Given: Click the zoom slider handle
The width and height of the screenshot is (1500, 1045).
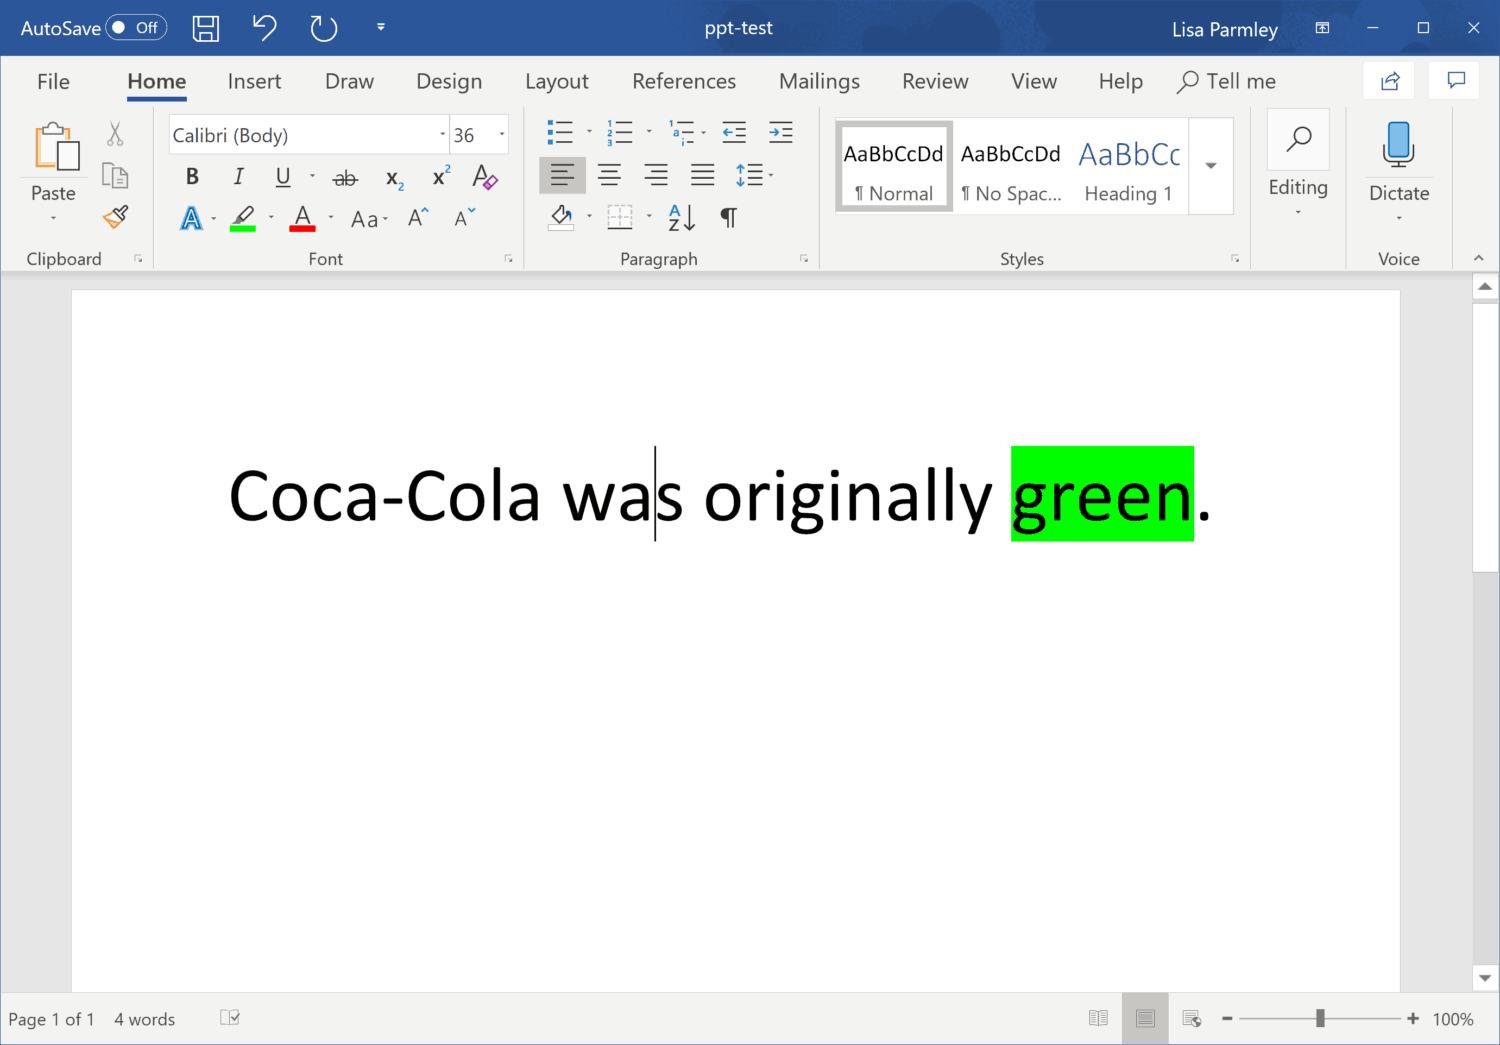Looking at the screenshot, I should [1320, 1018].
